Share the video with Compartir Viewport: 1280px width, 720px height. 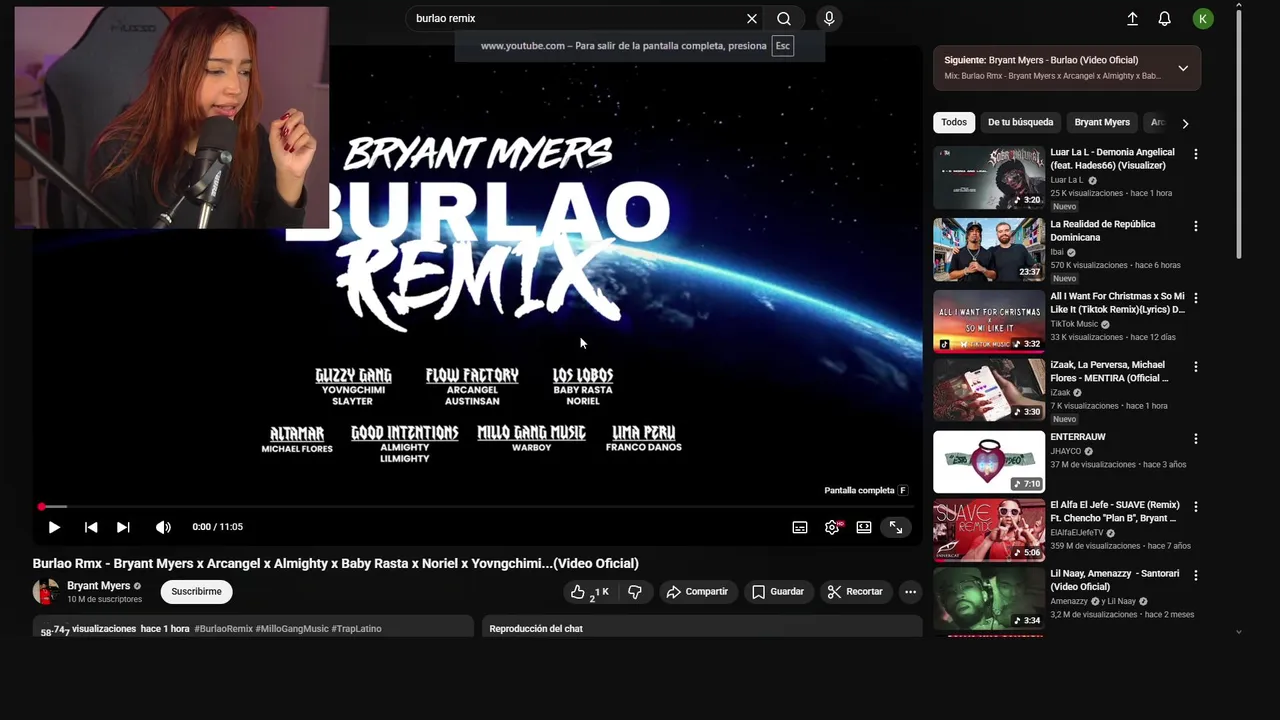tap(697, 592)
